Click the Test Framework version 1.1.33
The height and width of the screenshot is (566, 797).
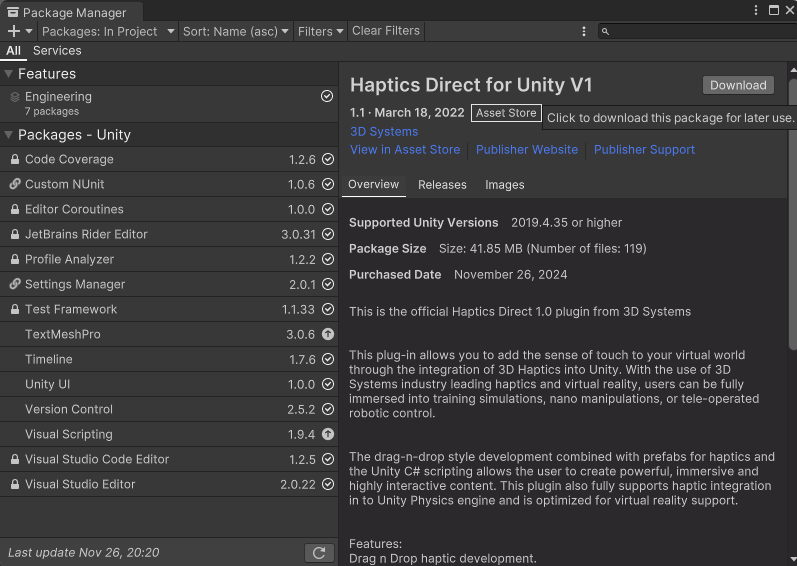tap(298, 309)
